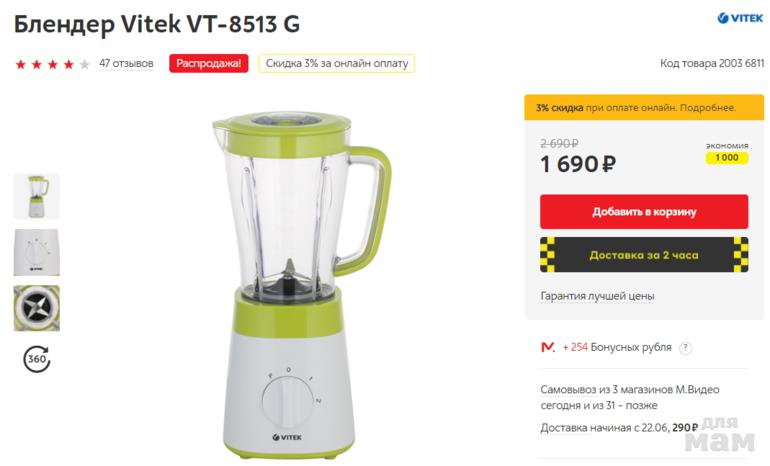The image size is (770, 466).
Task: Click the product title Блендер Vitek VT-8513 G
Action: (157, 24)
